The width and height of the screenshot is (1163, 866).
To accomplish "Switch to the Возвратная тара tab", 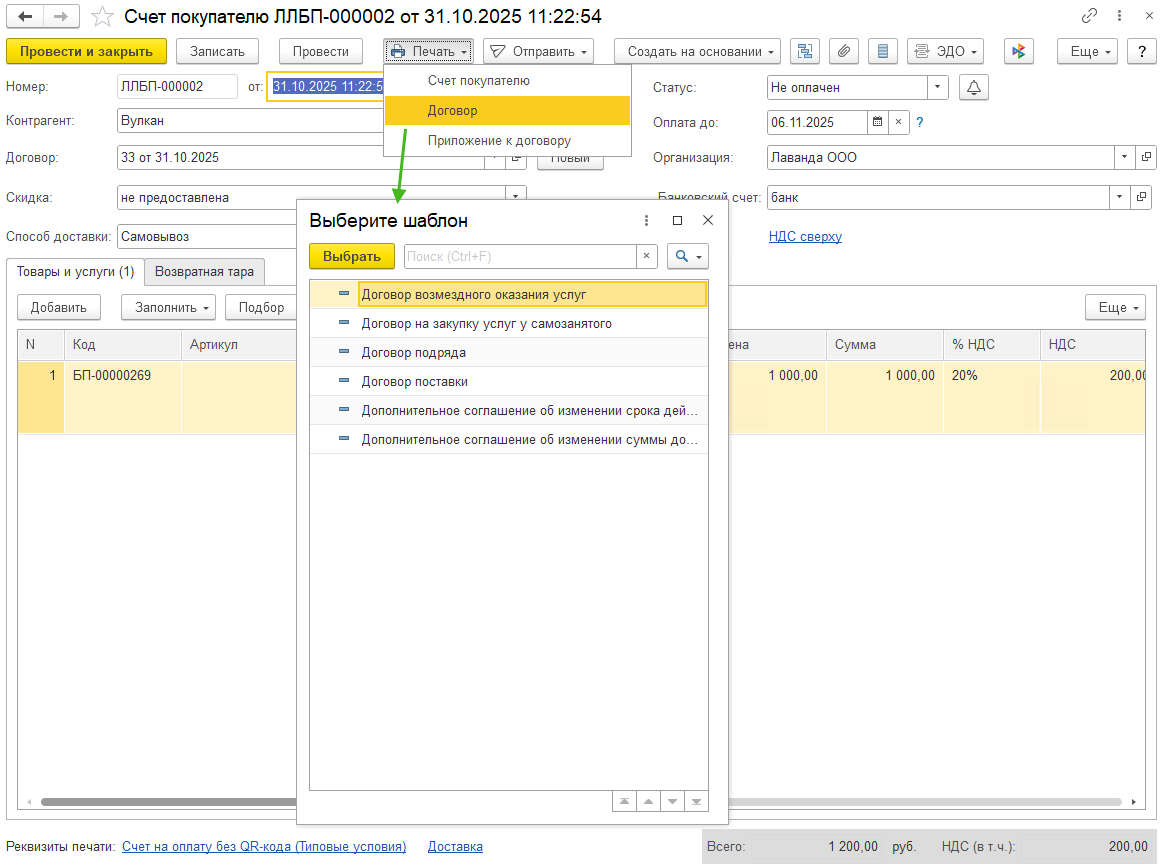I will tap(204, 272).
